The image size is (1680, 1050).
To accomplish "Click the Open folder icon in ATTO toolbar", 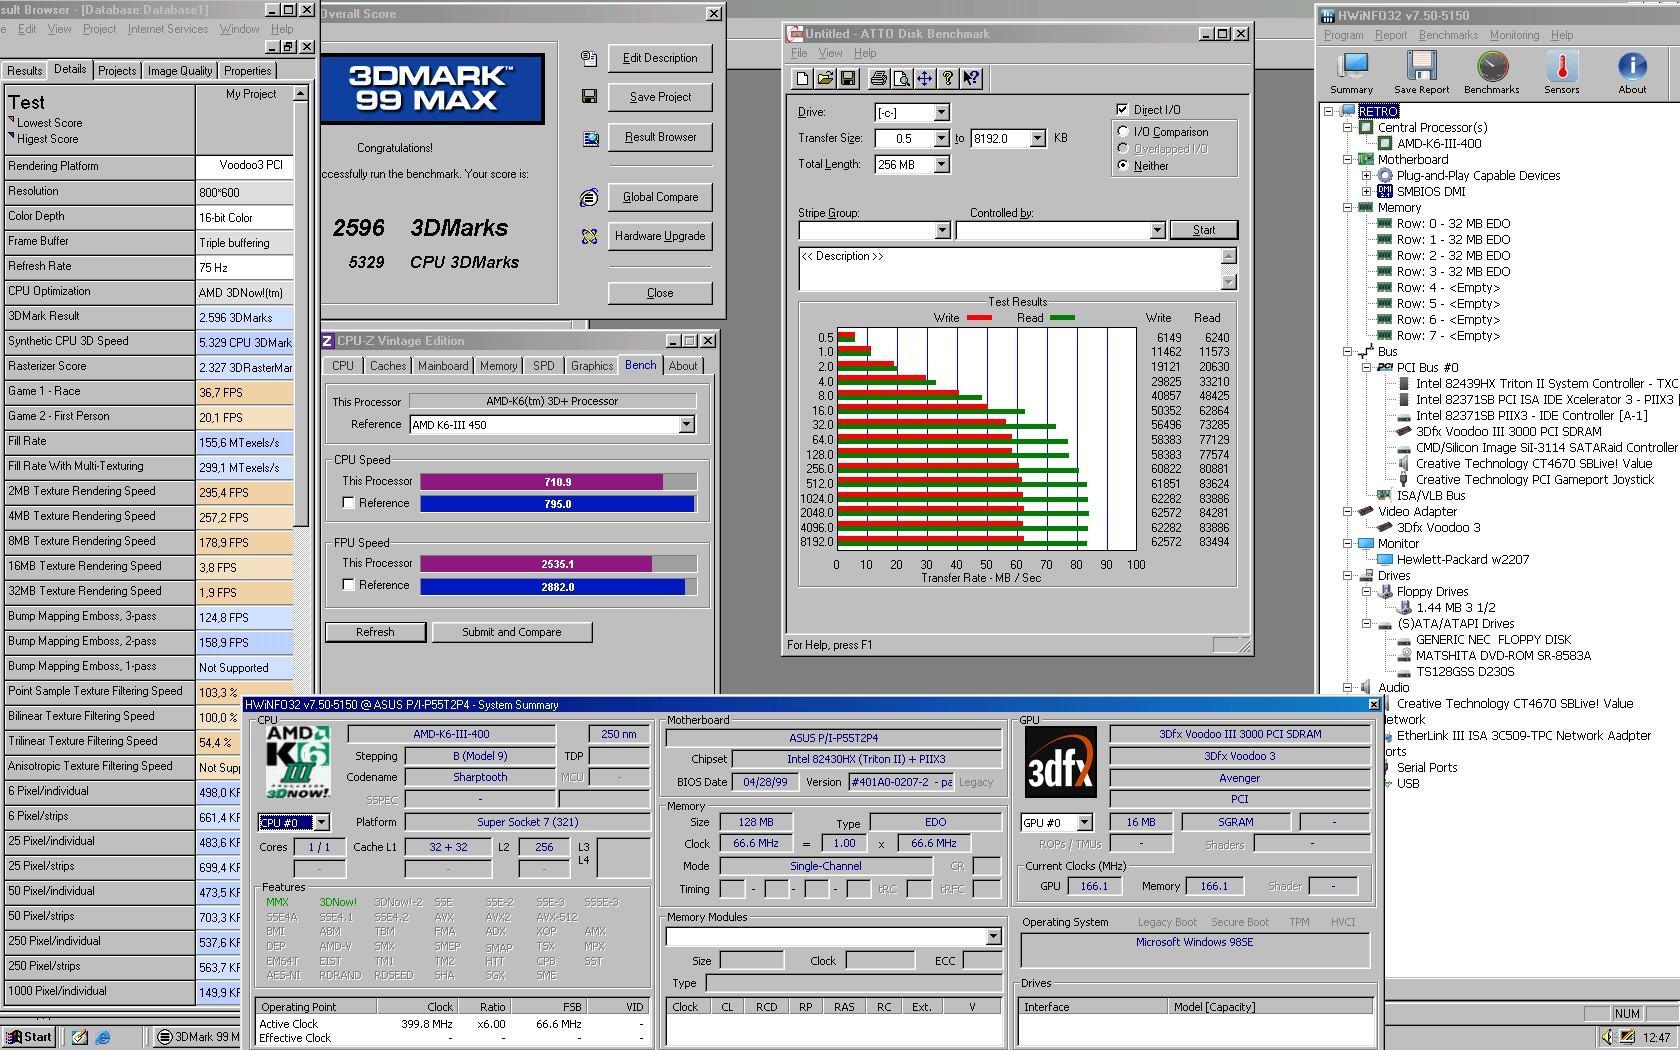I will click(x=825, y=79).
